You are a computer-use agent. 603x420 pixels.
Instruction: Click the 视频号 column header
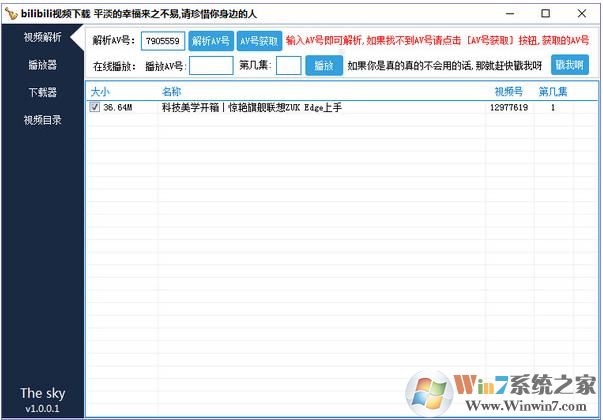click(x=508, y=92)
